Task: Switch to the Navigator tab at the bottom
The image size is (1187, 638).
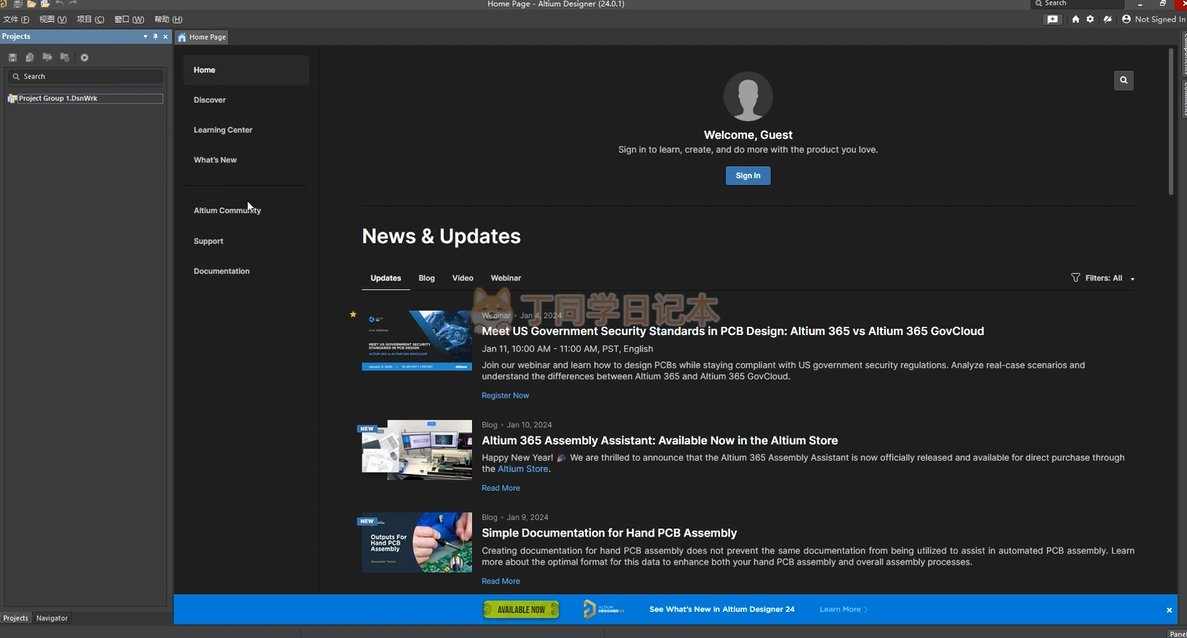Action: 52,618
